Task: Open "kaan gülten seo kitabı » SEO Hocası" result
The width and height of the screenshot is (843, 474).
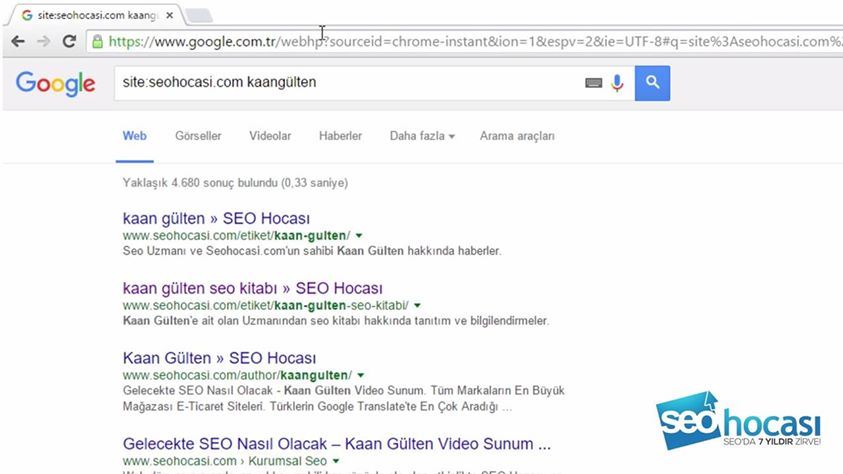Action: click(x=253, y=288)
